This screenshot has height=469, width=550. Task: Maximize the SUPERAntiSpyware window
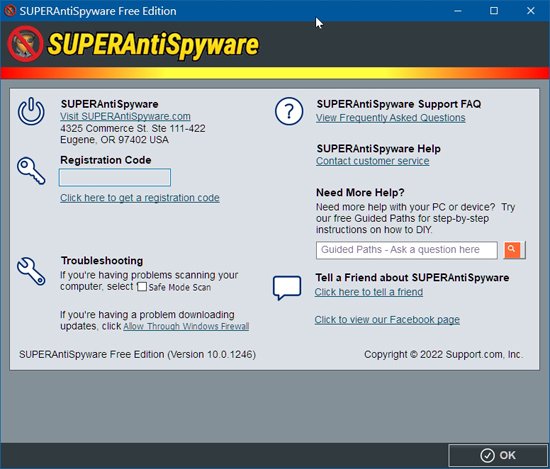(494, 11)
